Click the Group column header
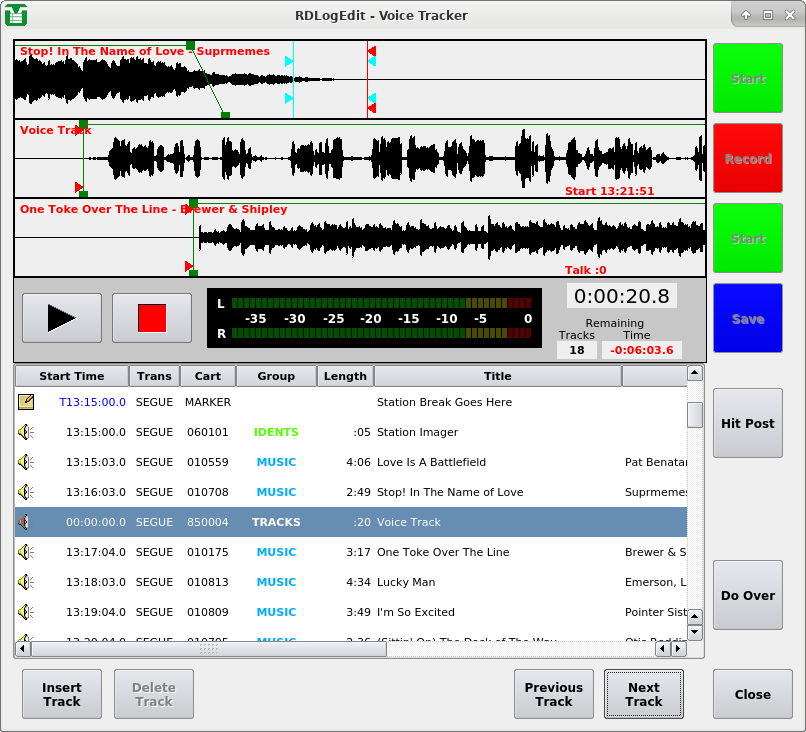The image size is (806, 732). click(276, 376)
